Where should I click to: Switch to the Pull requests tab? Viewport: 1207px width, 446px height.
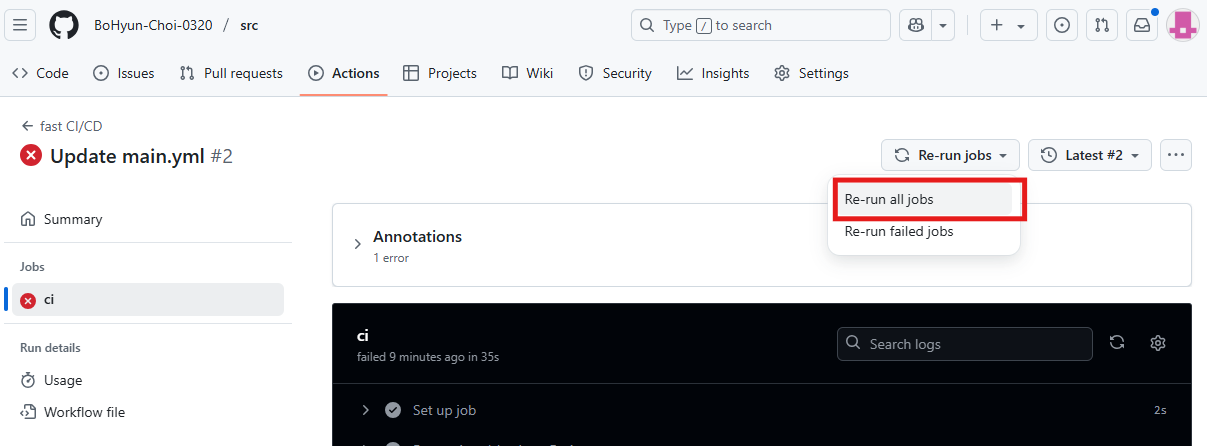tap(231, 73)
